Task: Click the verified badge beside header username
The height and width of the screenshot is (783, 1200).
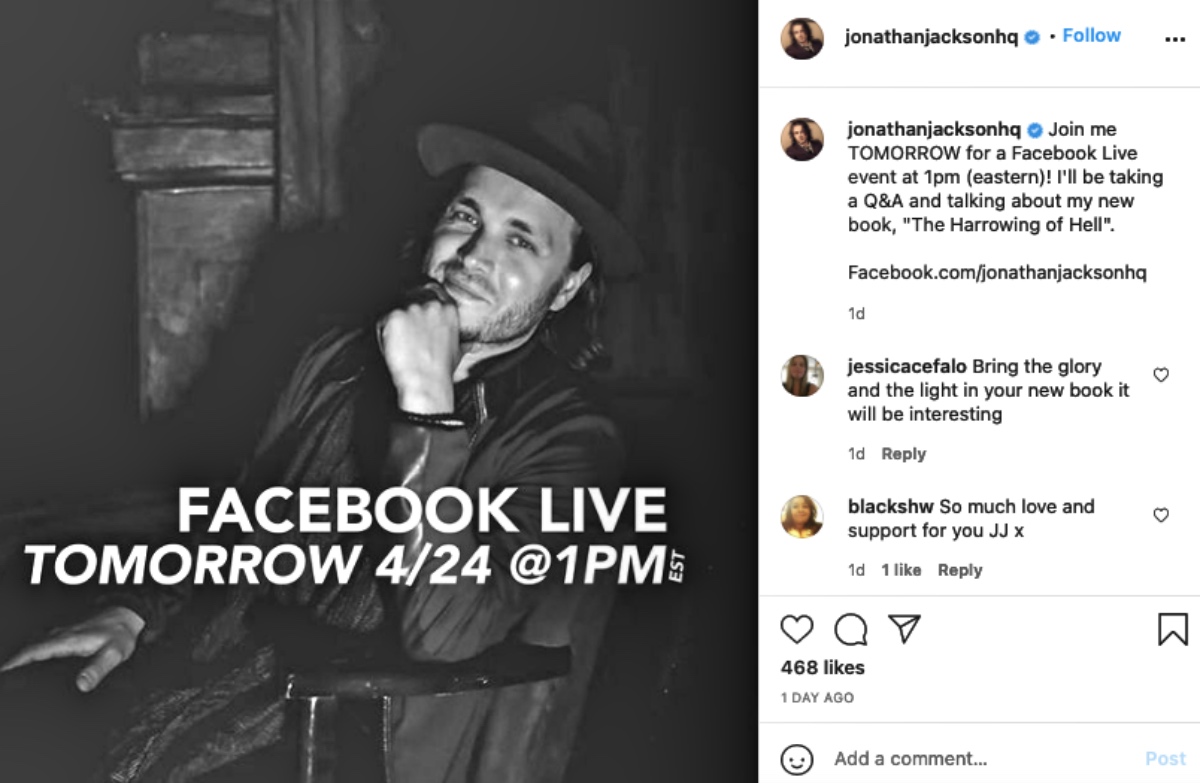Action: (1032, 37)
